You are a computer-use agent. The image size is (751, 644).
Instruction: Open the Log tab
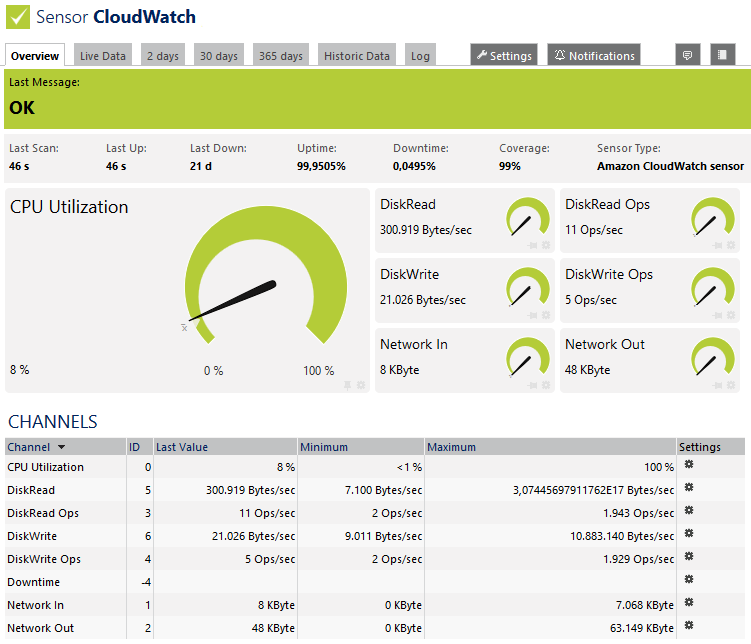pyautogui.click(x=420, y=56)
